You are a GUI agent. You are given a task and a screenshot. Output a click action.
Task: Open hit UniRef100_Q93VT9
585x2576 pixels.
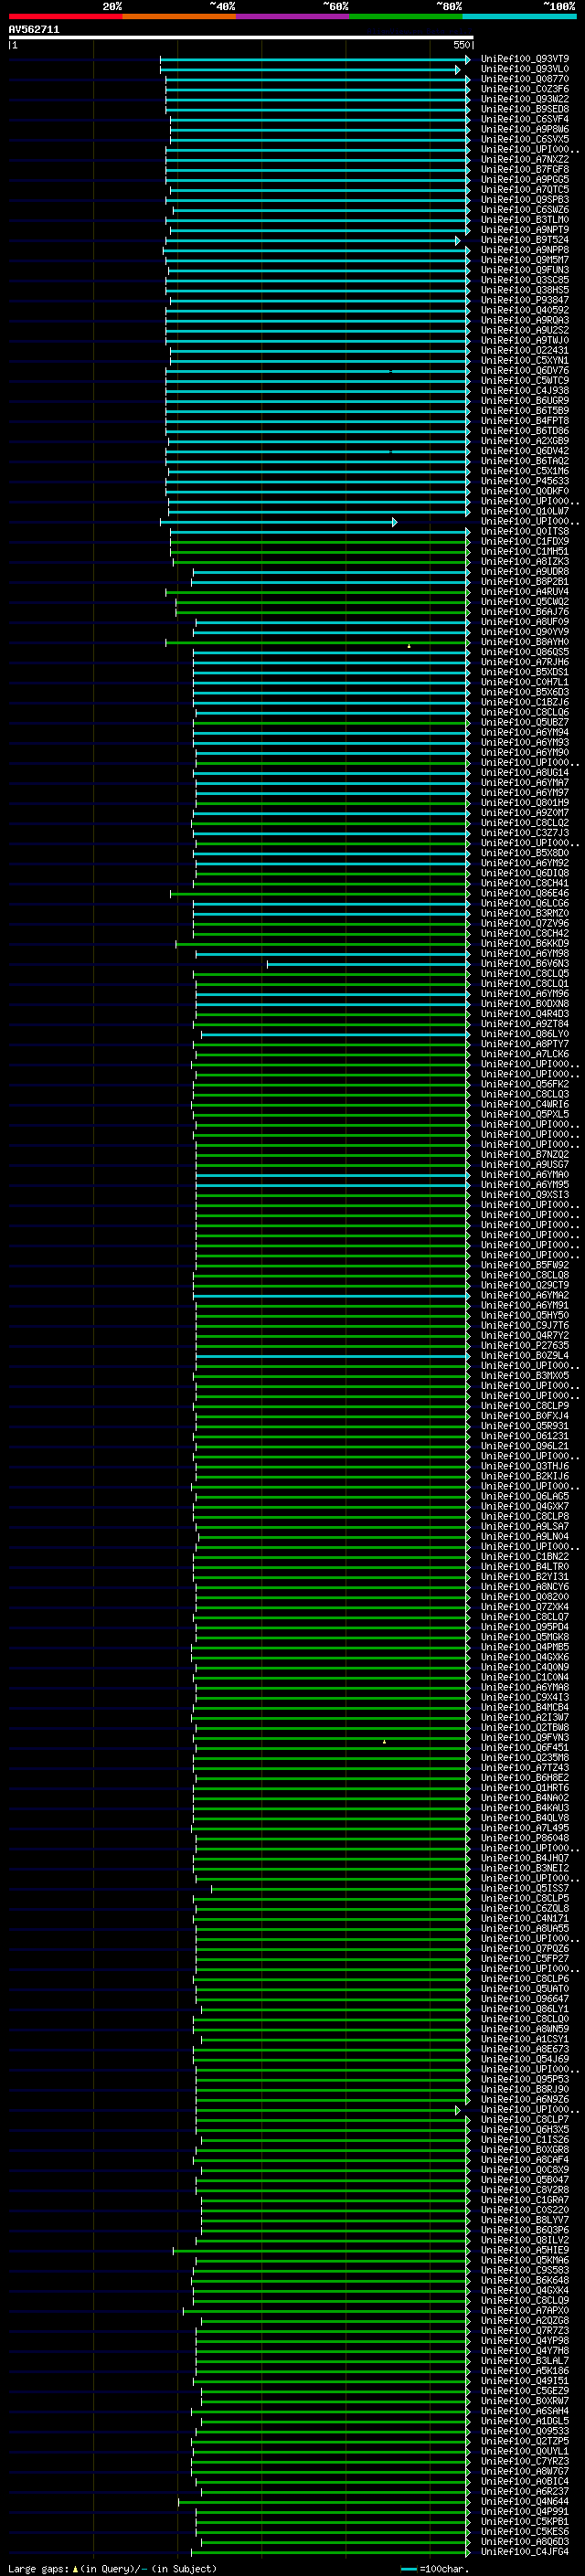525,59
